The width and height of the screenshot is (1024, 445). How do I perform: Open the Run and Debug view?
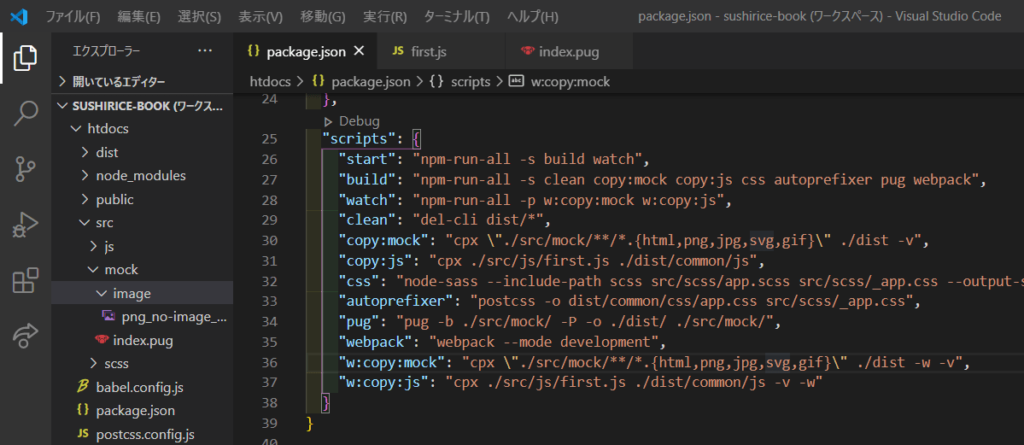tap(25, 225)
